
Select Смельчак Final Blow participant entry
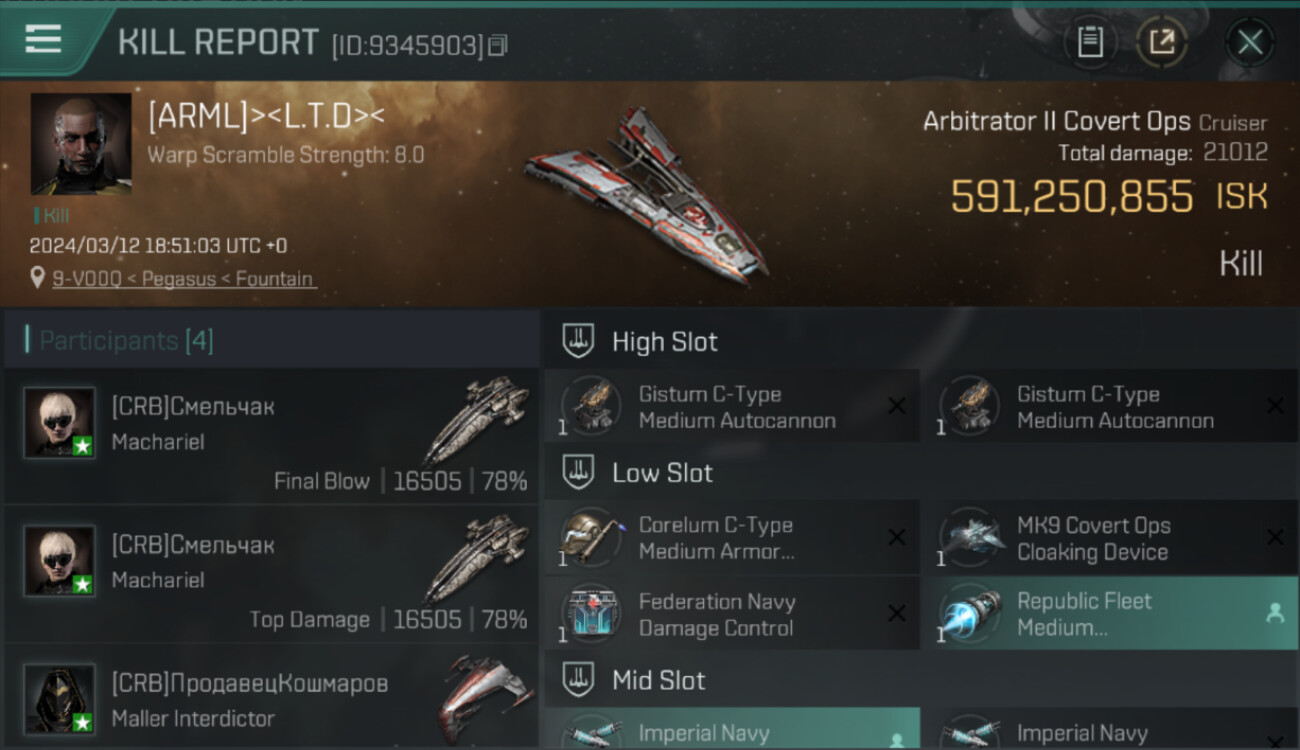click(271, 436)
